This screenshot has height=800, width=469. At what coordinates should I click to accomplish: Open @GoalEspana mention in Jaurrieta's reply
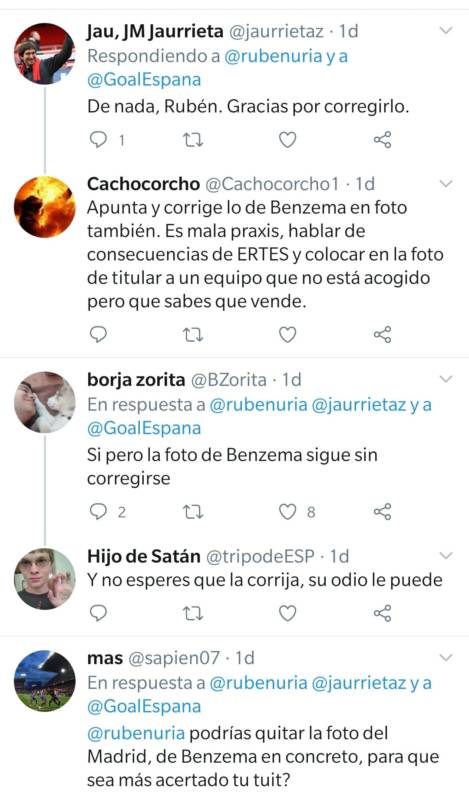point(144,80)
